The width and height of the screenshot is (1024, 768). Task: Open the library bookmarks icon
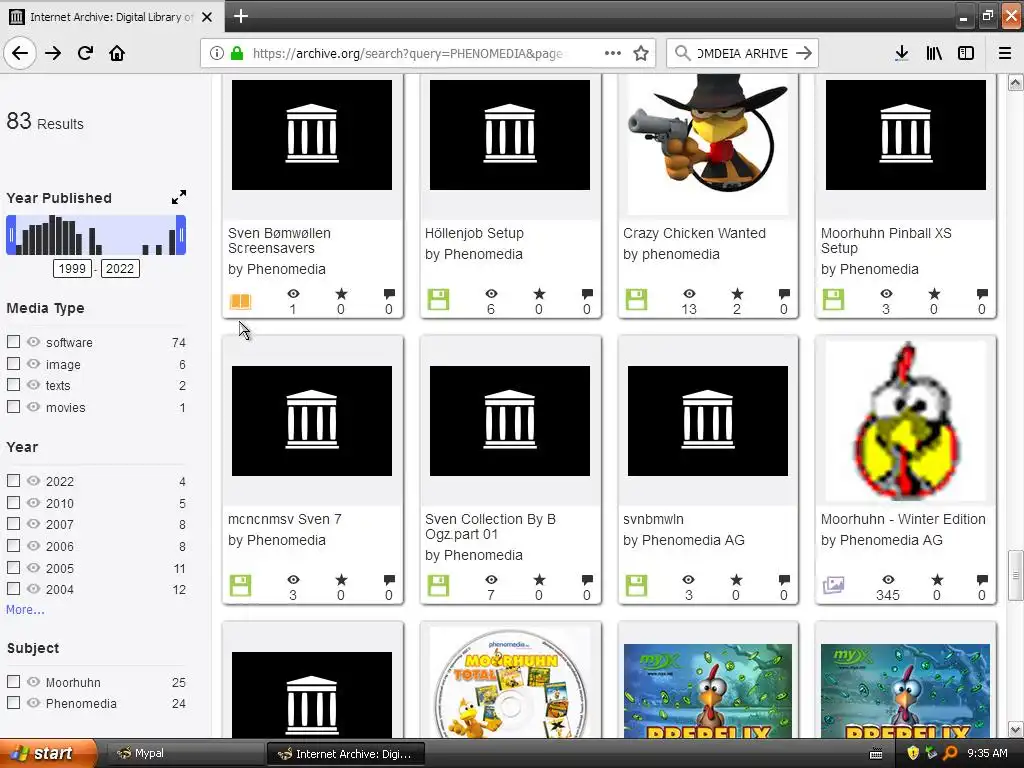934,53
